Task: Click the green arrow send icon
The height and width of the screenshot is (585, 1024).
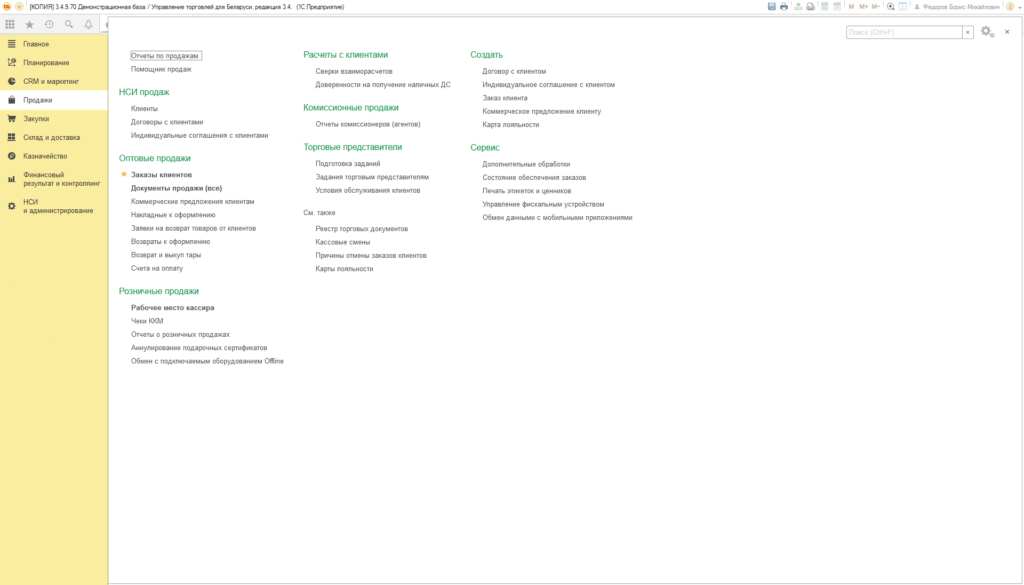Action: pyautogui.click(x=798, y=7)
